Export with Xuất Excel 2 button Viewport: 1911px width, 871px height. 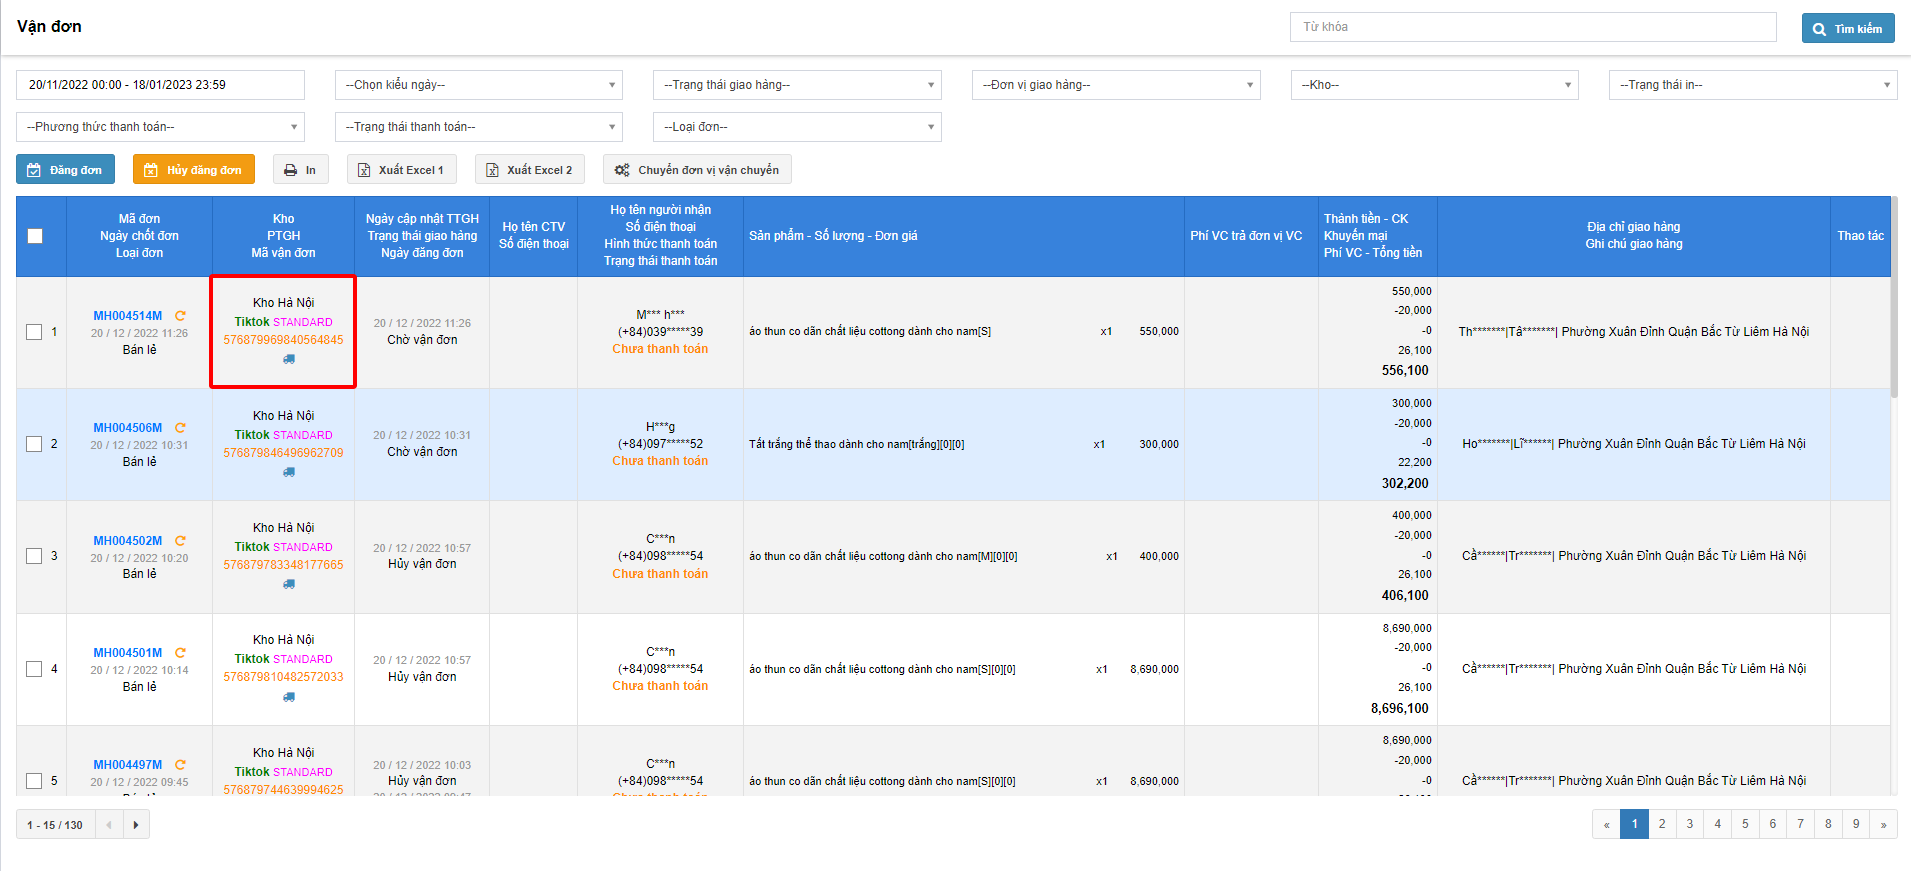point(529,170)
